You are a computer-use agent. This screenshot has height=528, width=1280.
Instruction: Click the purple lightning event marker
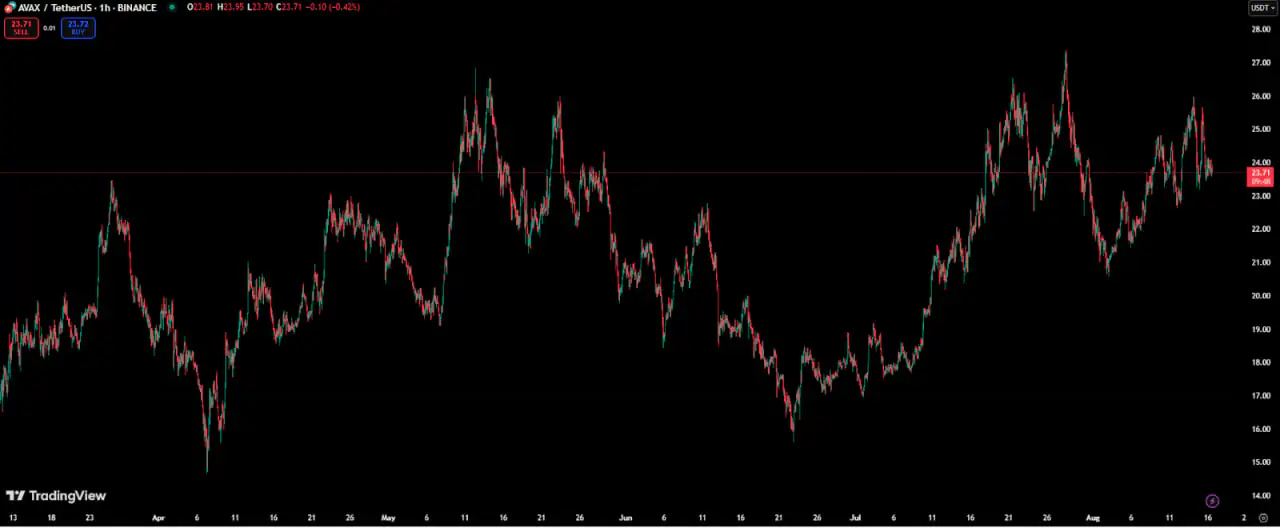point(1212,500)
